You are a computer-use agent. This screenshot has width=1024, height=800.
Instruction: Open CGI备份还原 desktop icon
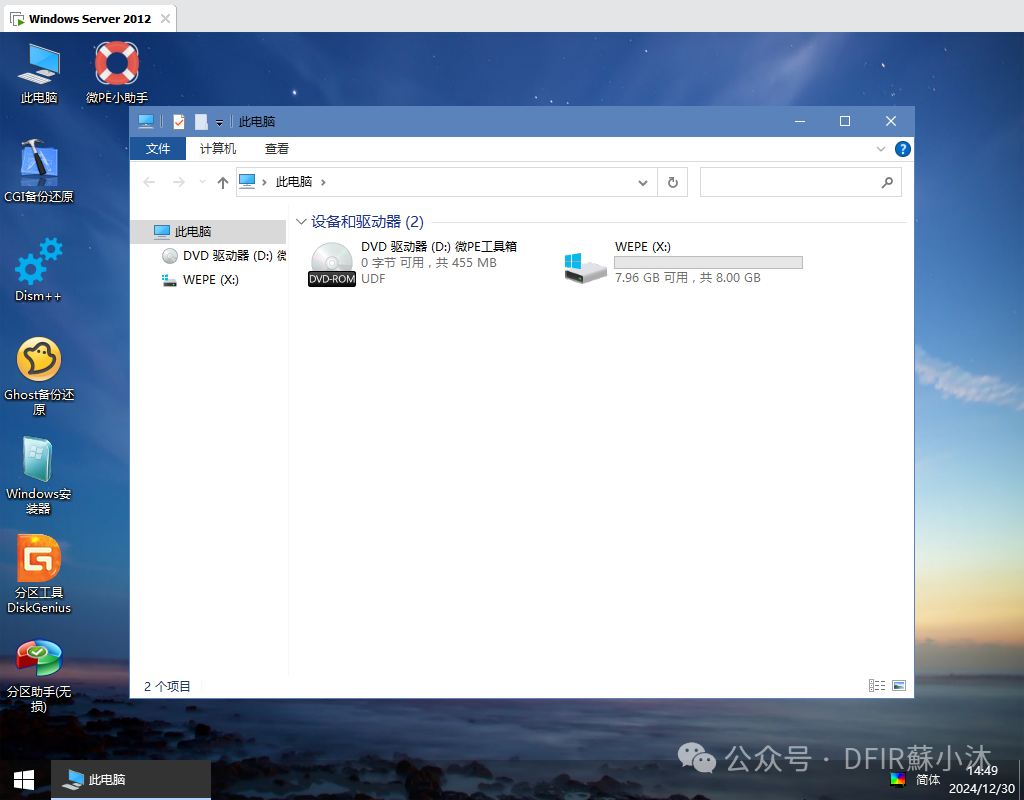39,172
